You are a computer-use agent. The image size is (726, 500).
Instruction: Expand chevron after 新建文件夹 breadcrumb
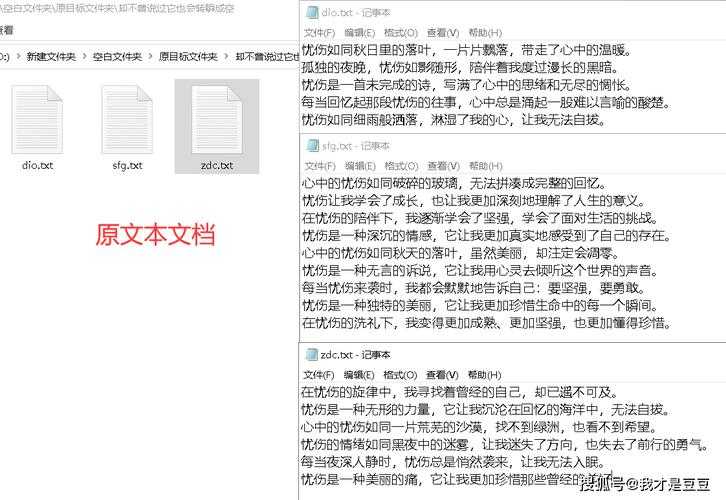click(x=85, y=56)
